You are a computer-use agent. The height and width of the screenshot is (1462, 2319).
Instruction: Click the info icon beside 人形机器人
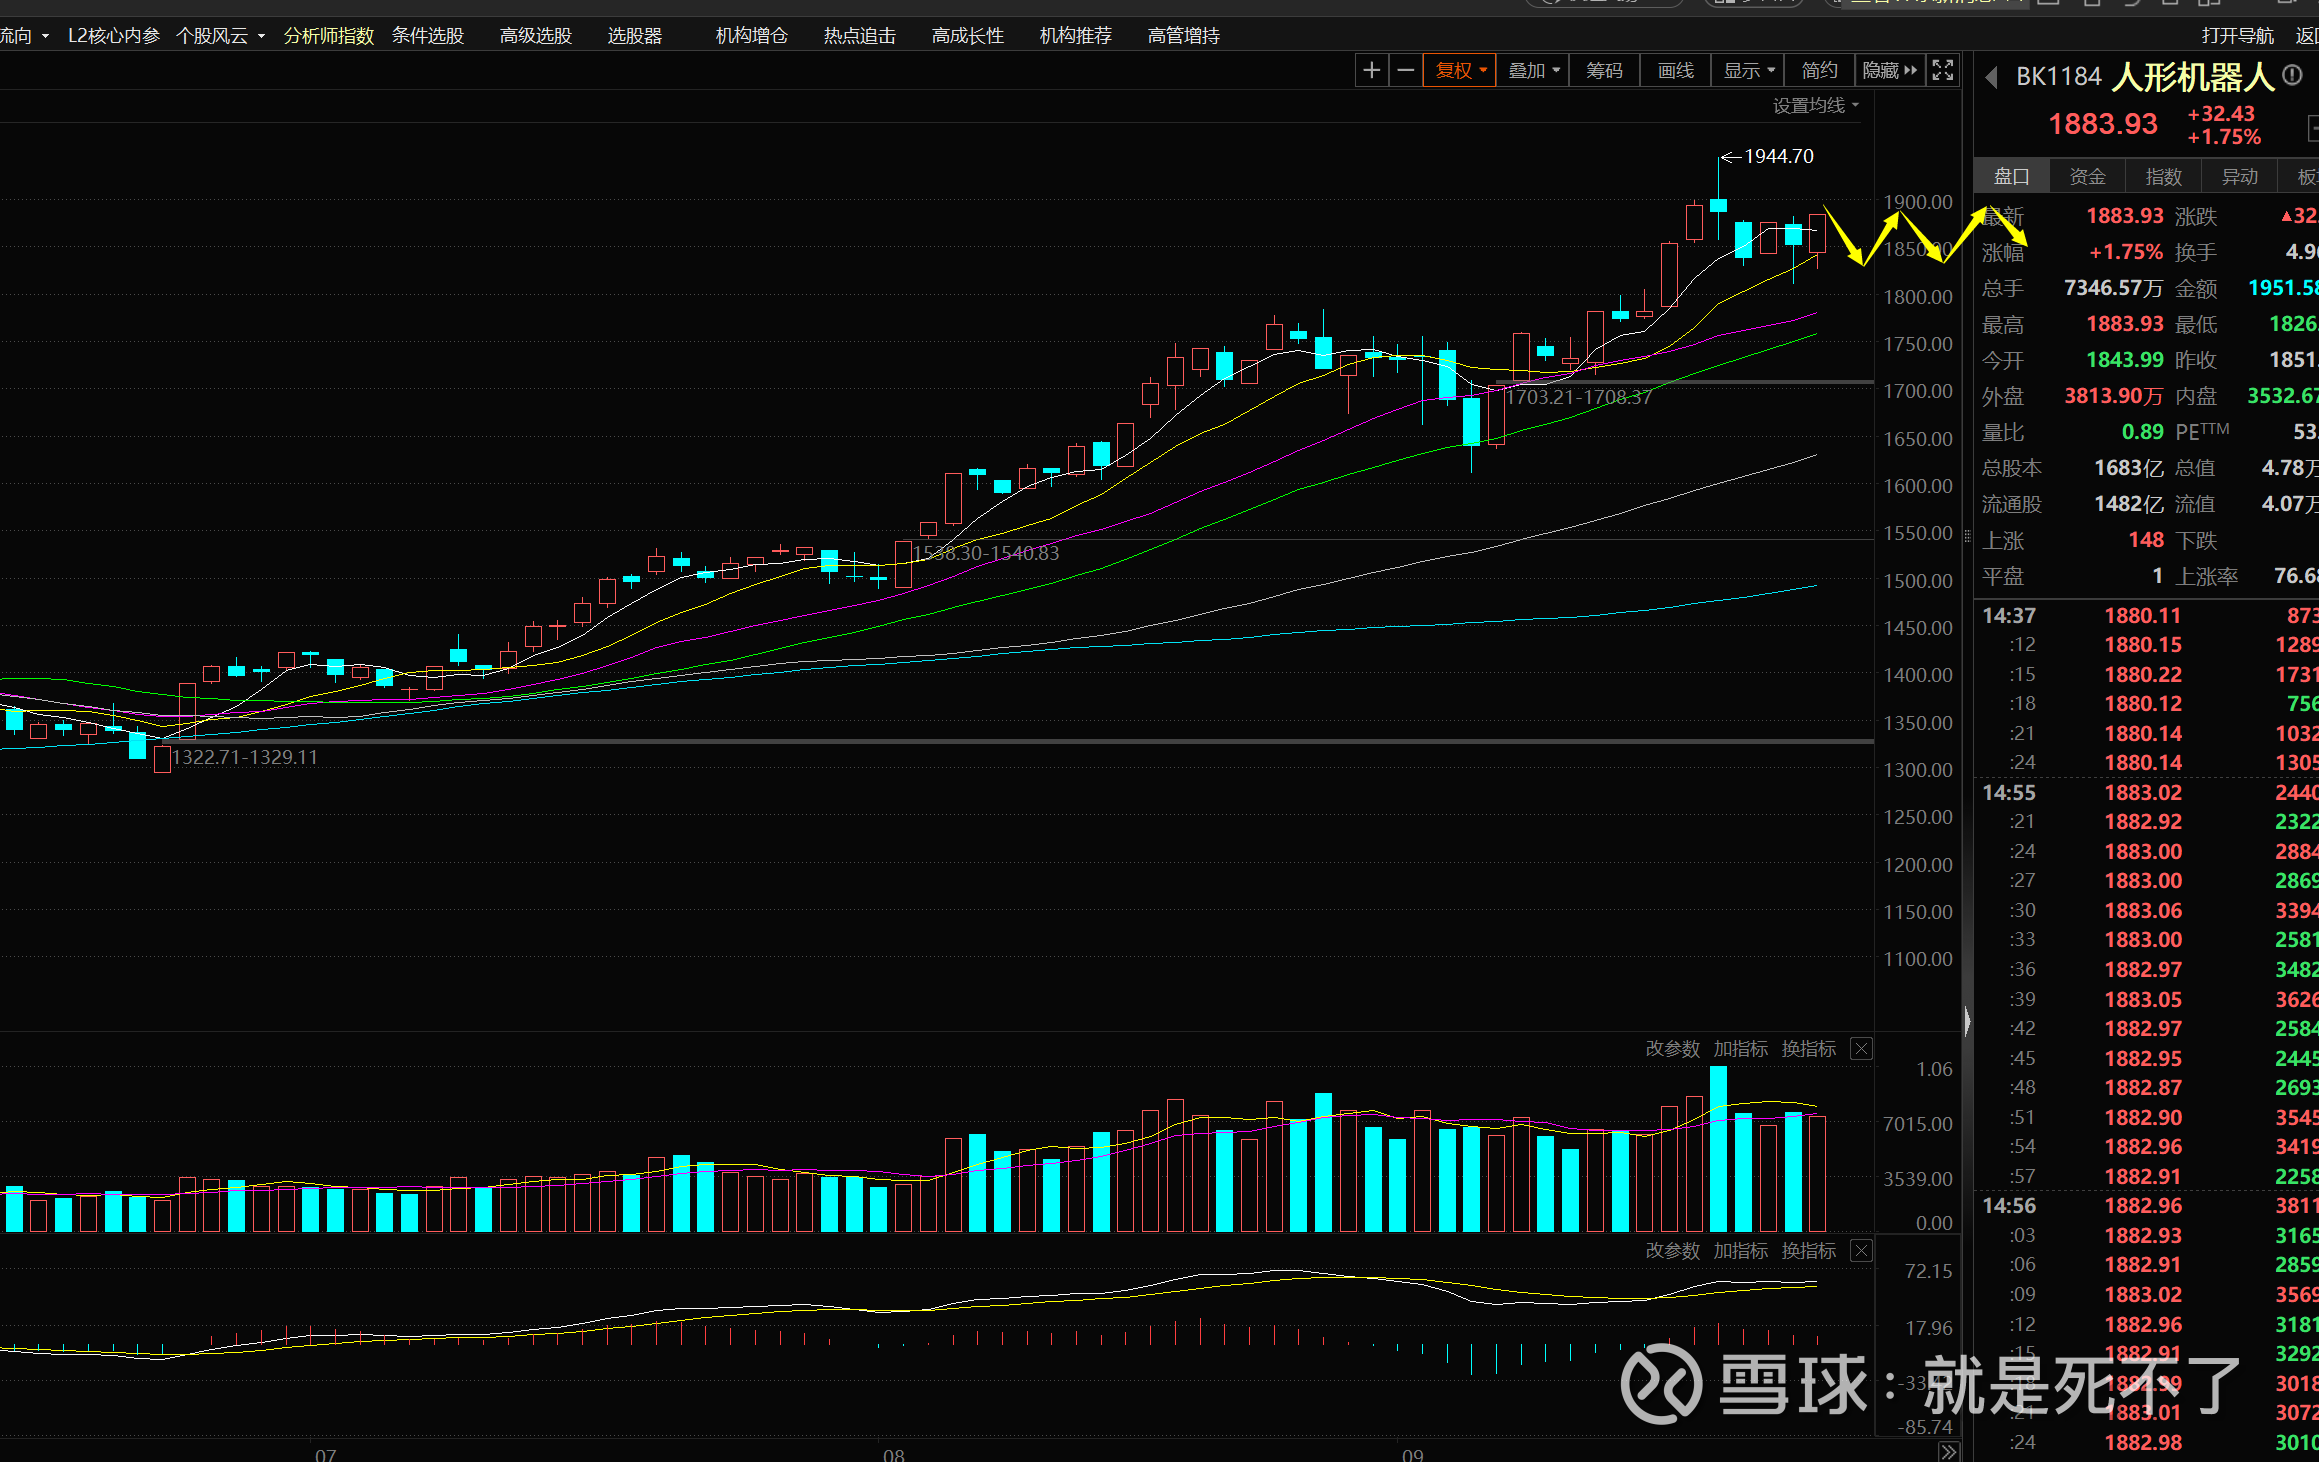(x=2293, y=76)
